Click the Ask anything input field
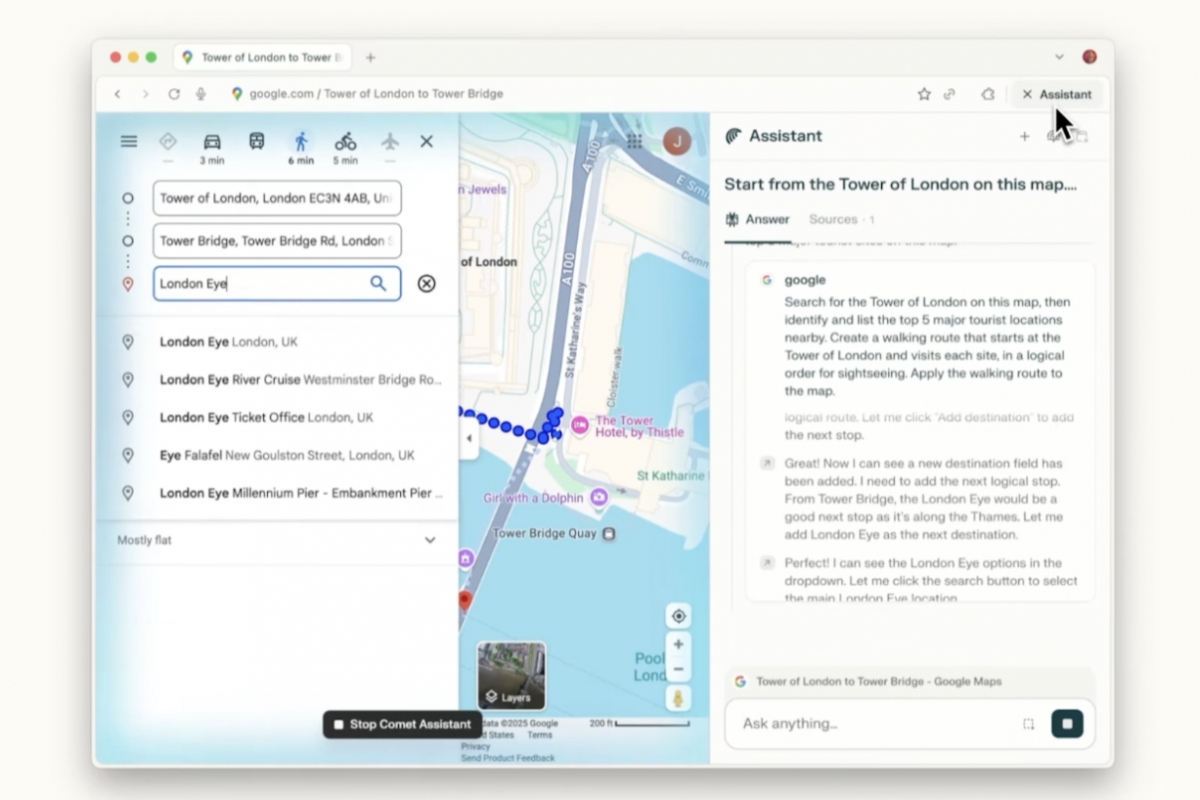This screenshot has width=1200, height=800. coord(875,724)
